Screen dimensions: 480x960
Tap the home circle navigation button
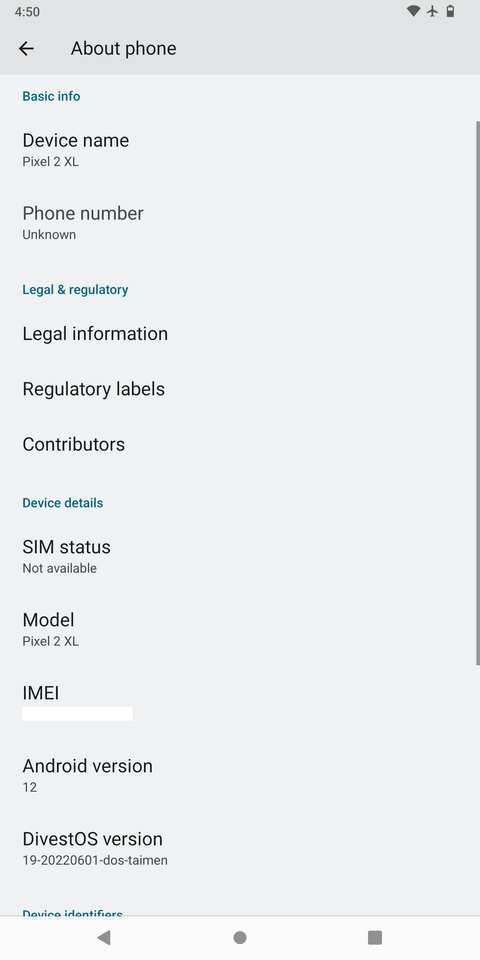pos(240,937)
